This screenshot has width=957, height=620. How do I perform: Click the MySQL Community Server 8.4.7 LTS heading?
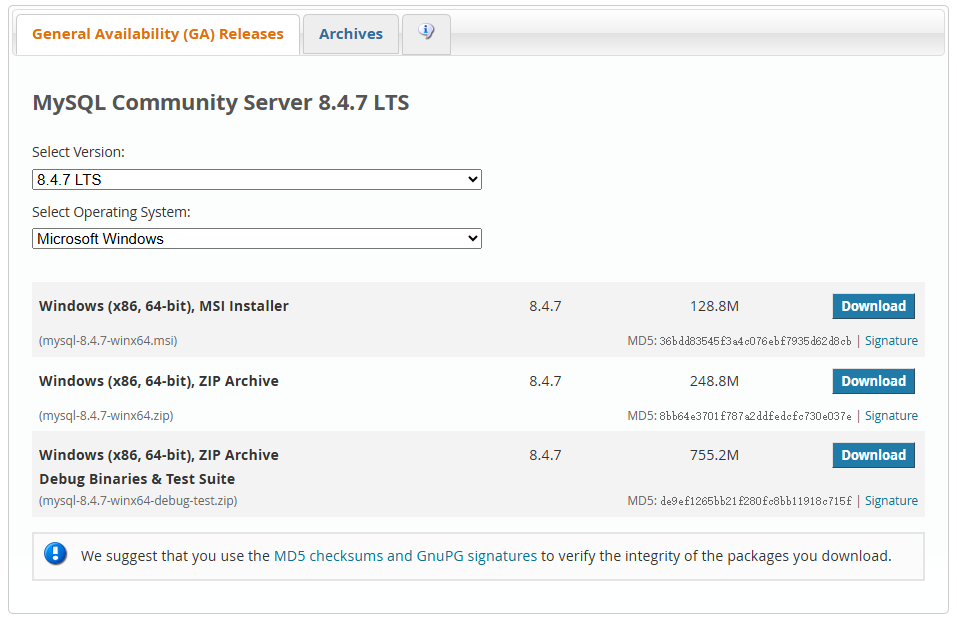tap(221, 103)
